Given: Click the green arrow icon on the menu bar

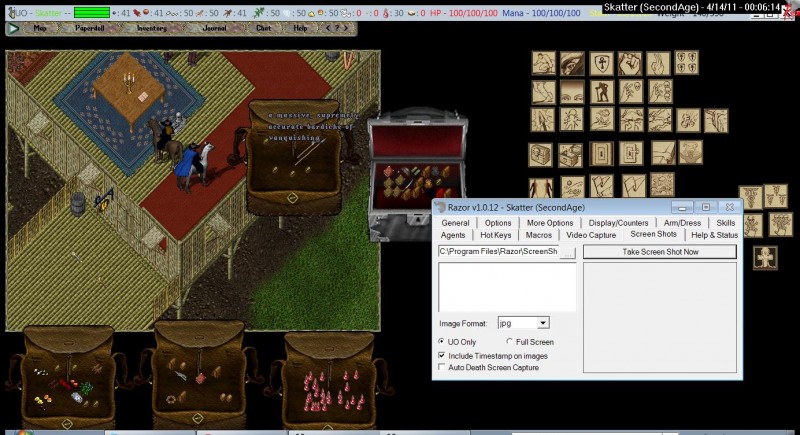Looking at the screenshot, I should point(13,28).
